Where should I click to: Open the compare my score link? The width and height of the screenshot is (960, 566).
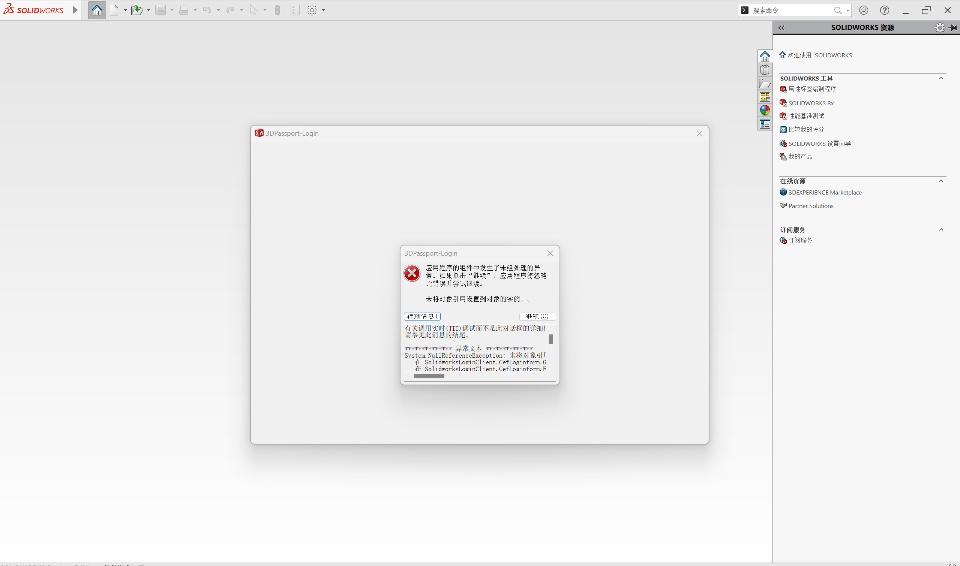pos(802,129)
